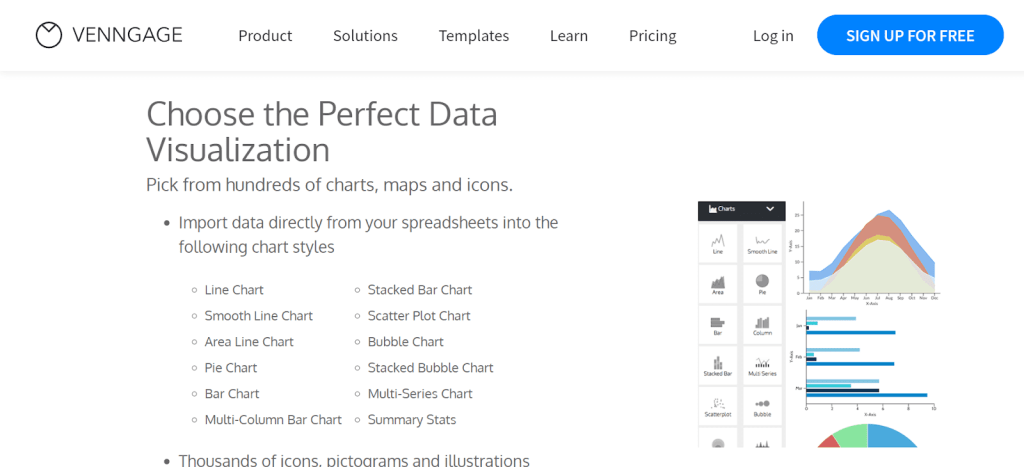Open the Product menu

point(265,36)
